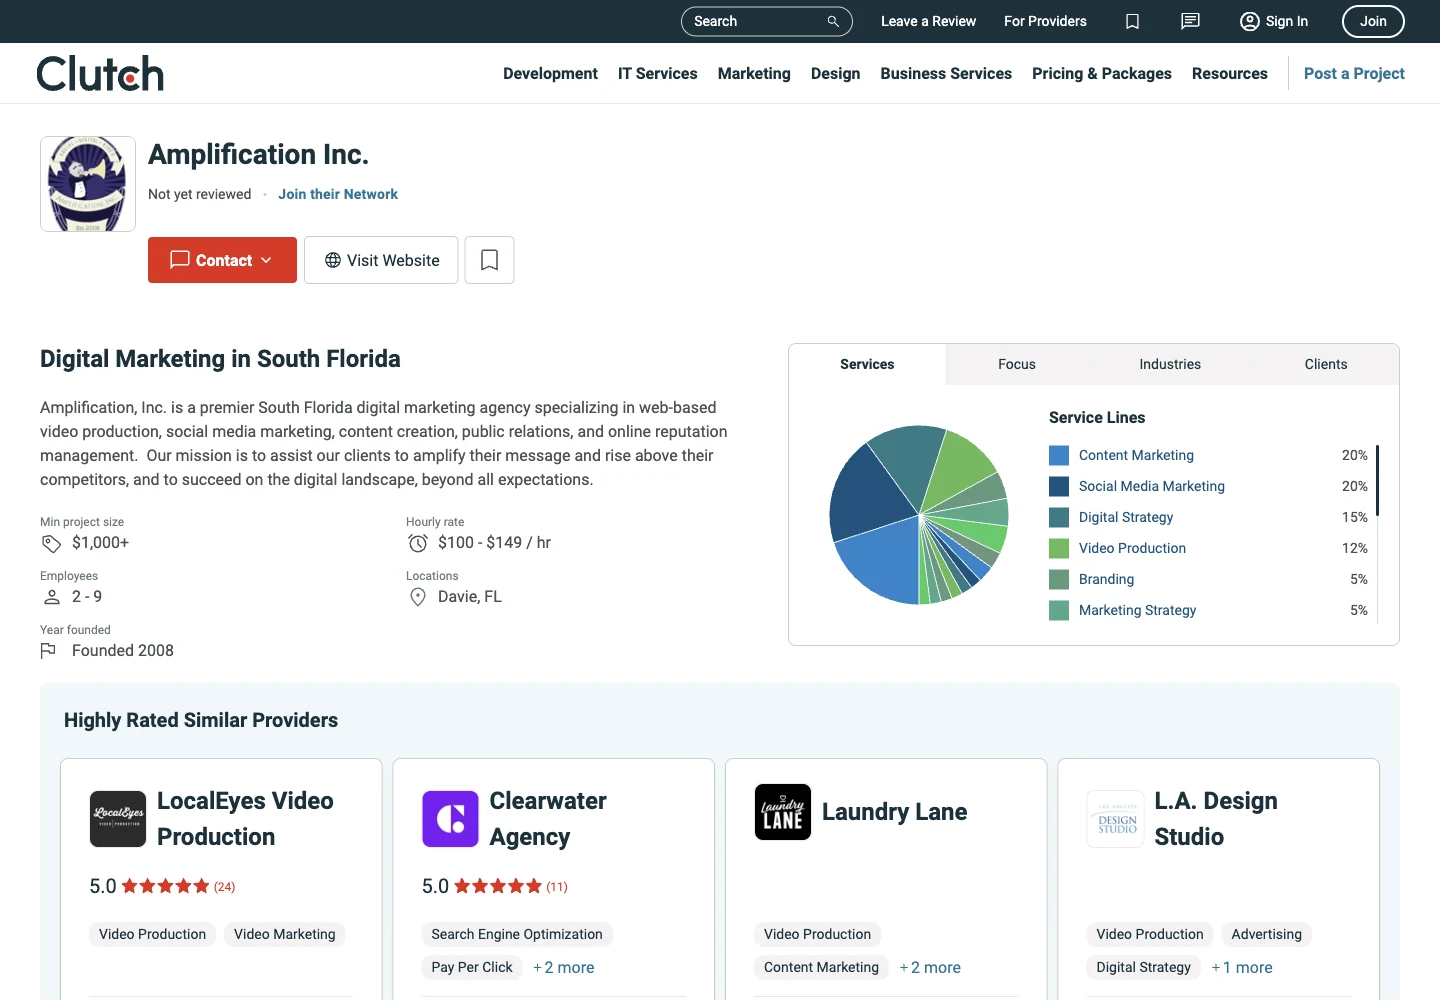1440x1000 pixels.
Task: Open saved bookmarks icon in top bar
Action: click(x=1132, y=21)
